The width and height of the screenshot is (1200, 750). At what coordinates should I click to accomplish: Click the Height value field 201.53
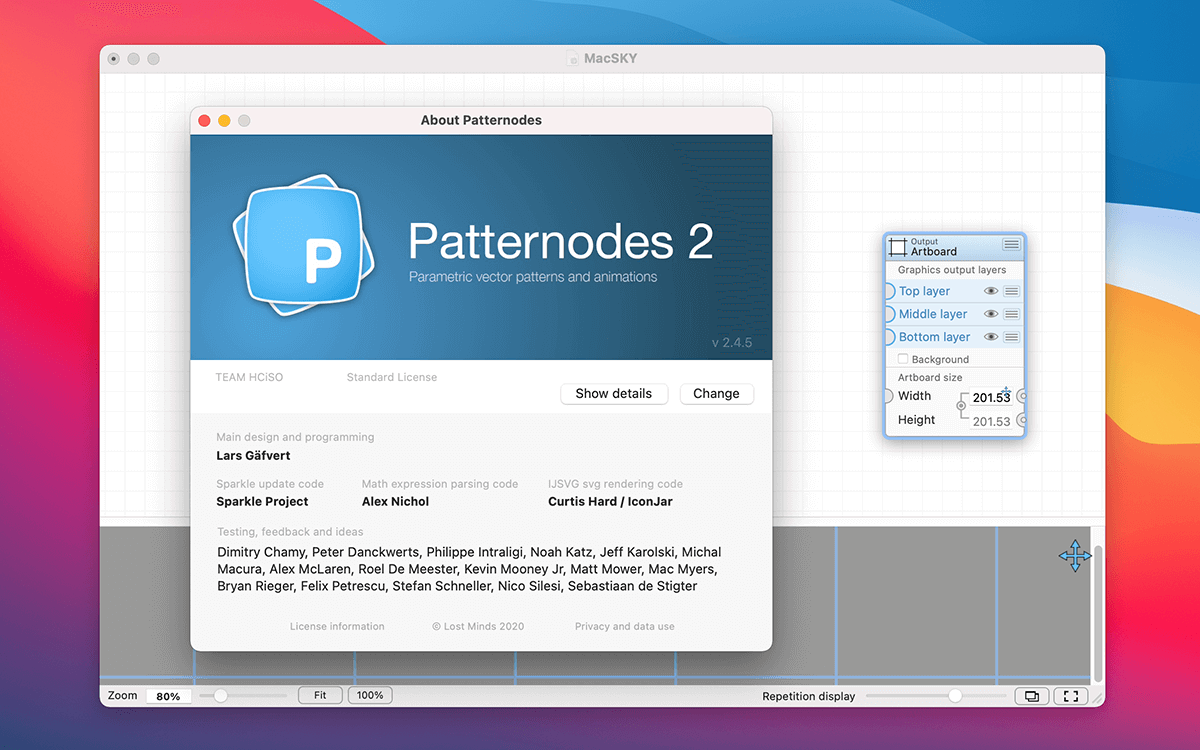(991, 421)
